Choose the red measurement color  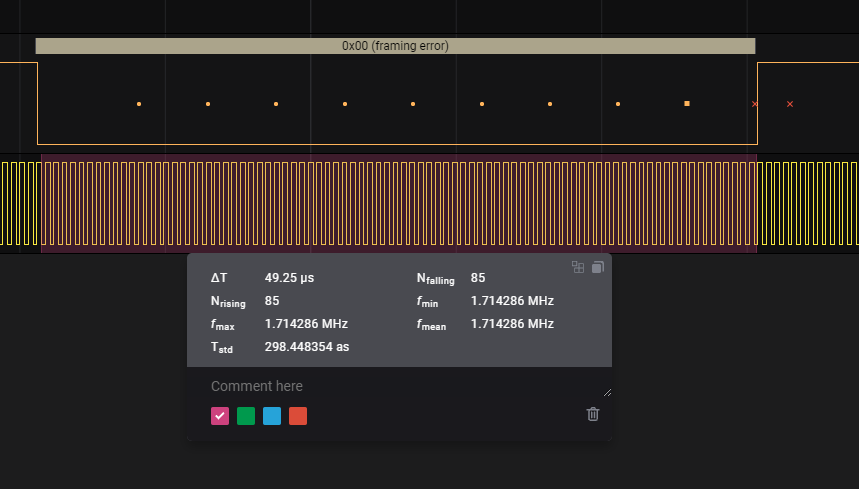click(298, 416)
